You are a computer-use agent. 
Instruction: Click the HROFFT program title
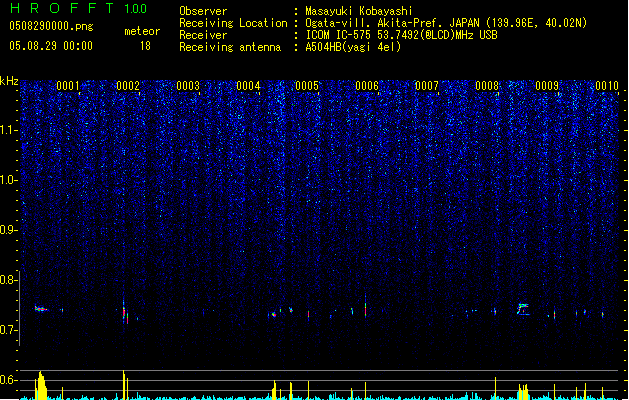62,8
